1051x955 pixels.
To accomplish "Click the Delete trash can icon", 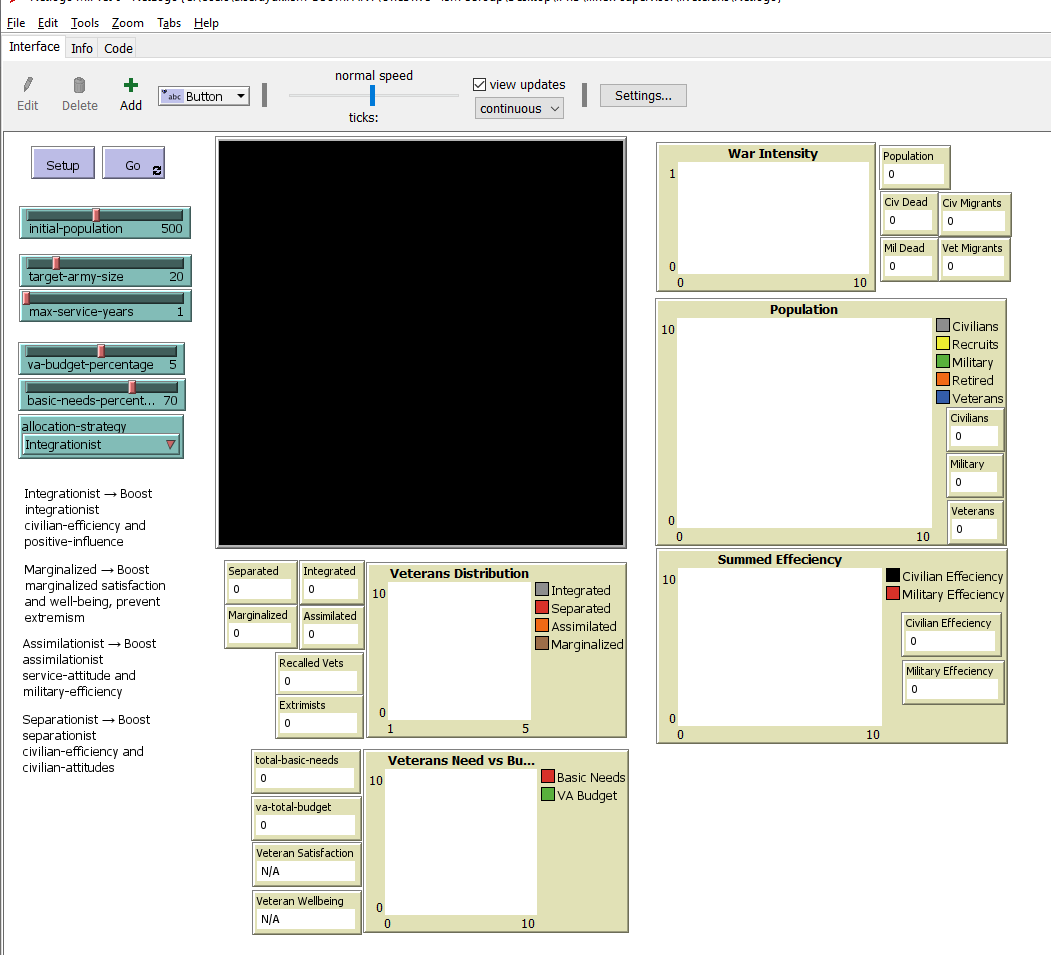I will point(80,86).
